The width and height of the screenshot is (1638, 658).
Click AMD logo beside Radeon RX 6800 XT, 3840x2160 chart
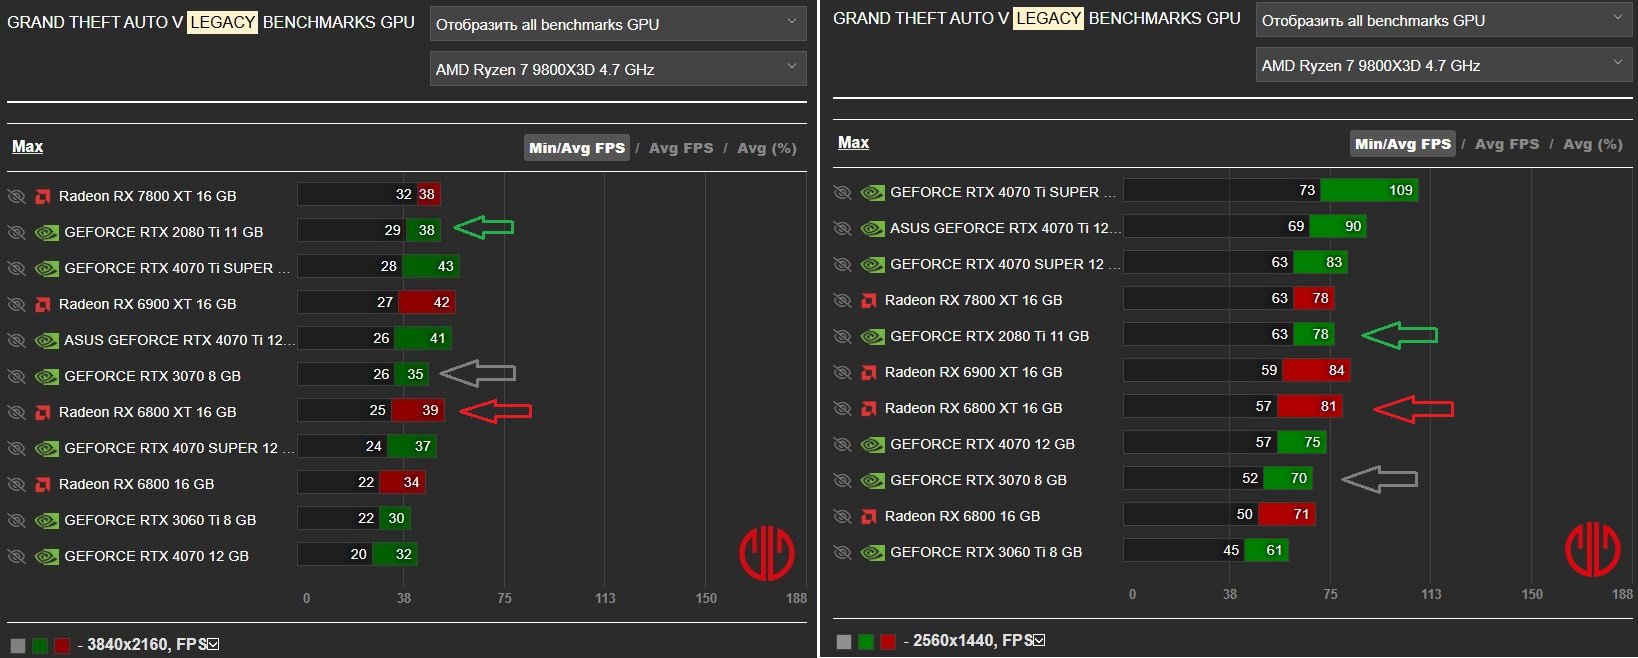click(x=43, y=412)
